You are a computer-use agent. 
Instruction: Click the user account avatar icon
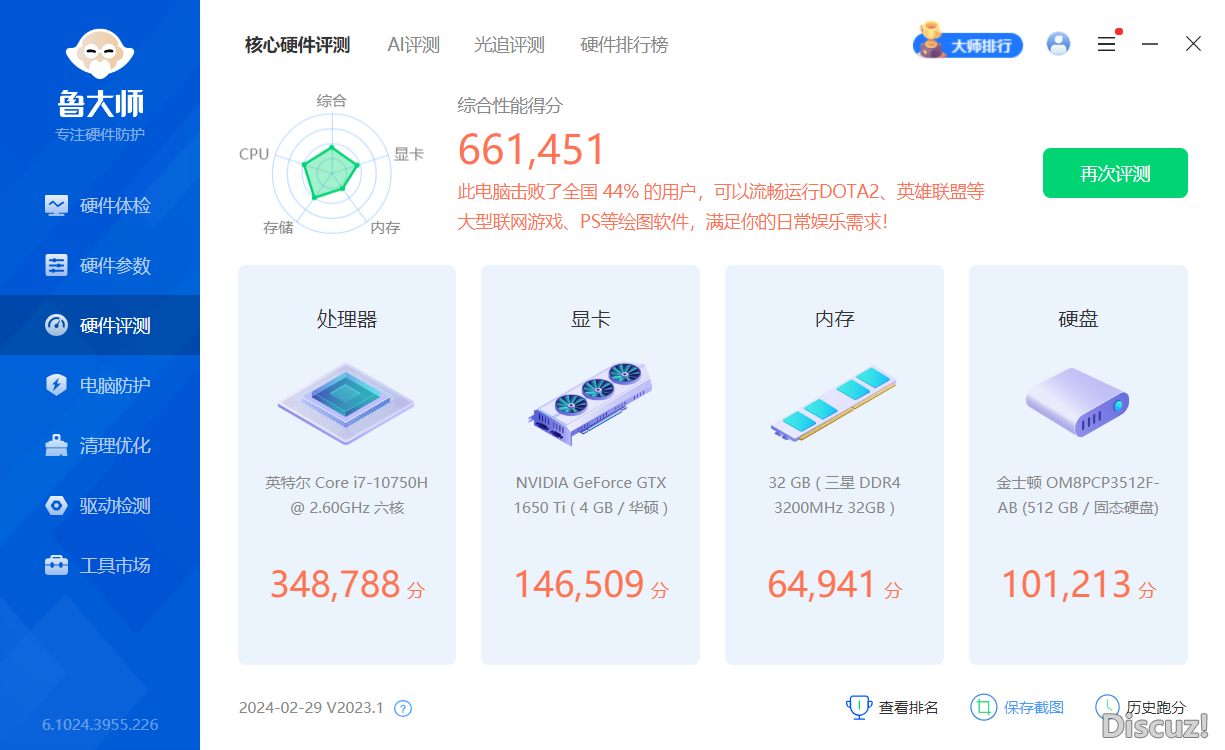(x=1058, y=44)
